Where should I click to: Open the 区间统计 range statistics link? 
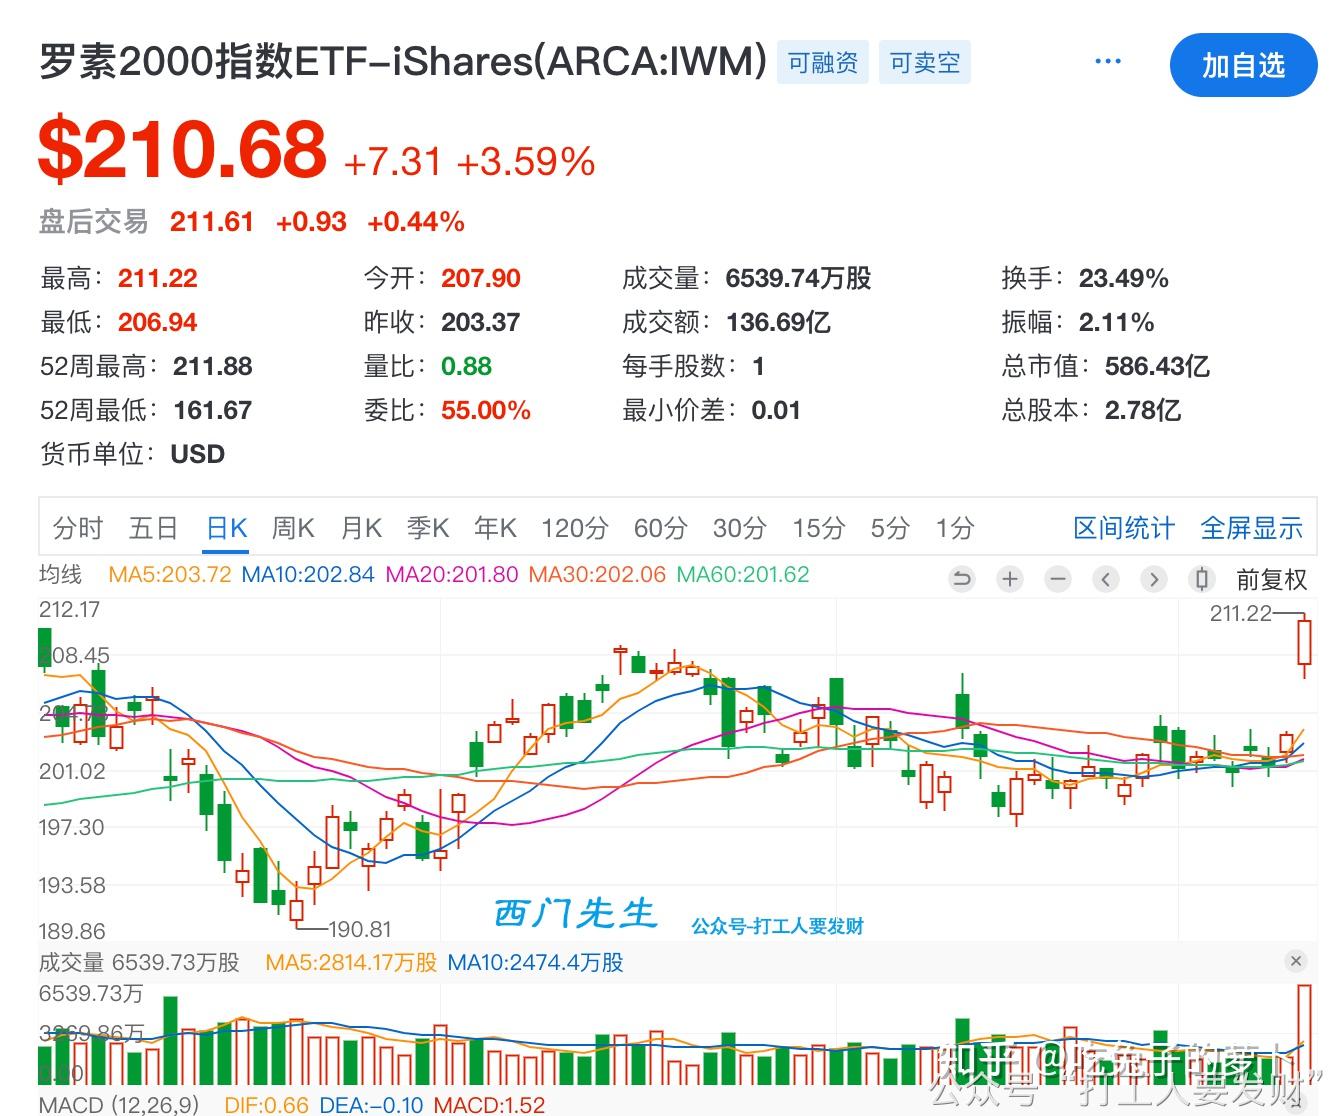pyautogui.click(x=1123, y=527)
